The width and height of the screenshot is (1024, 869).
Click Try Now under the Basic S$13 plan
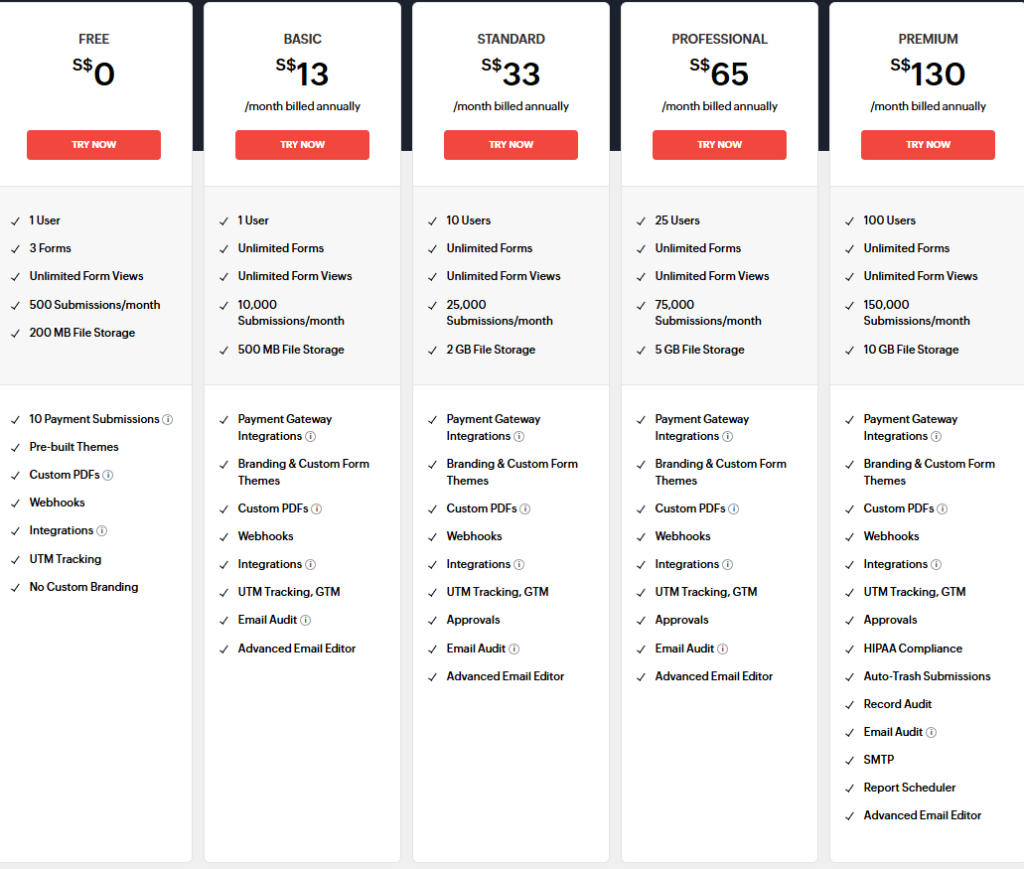point(302,145)
